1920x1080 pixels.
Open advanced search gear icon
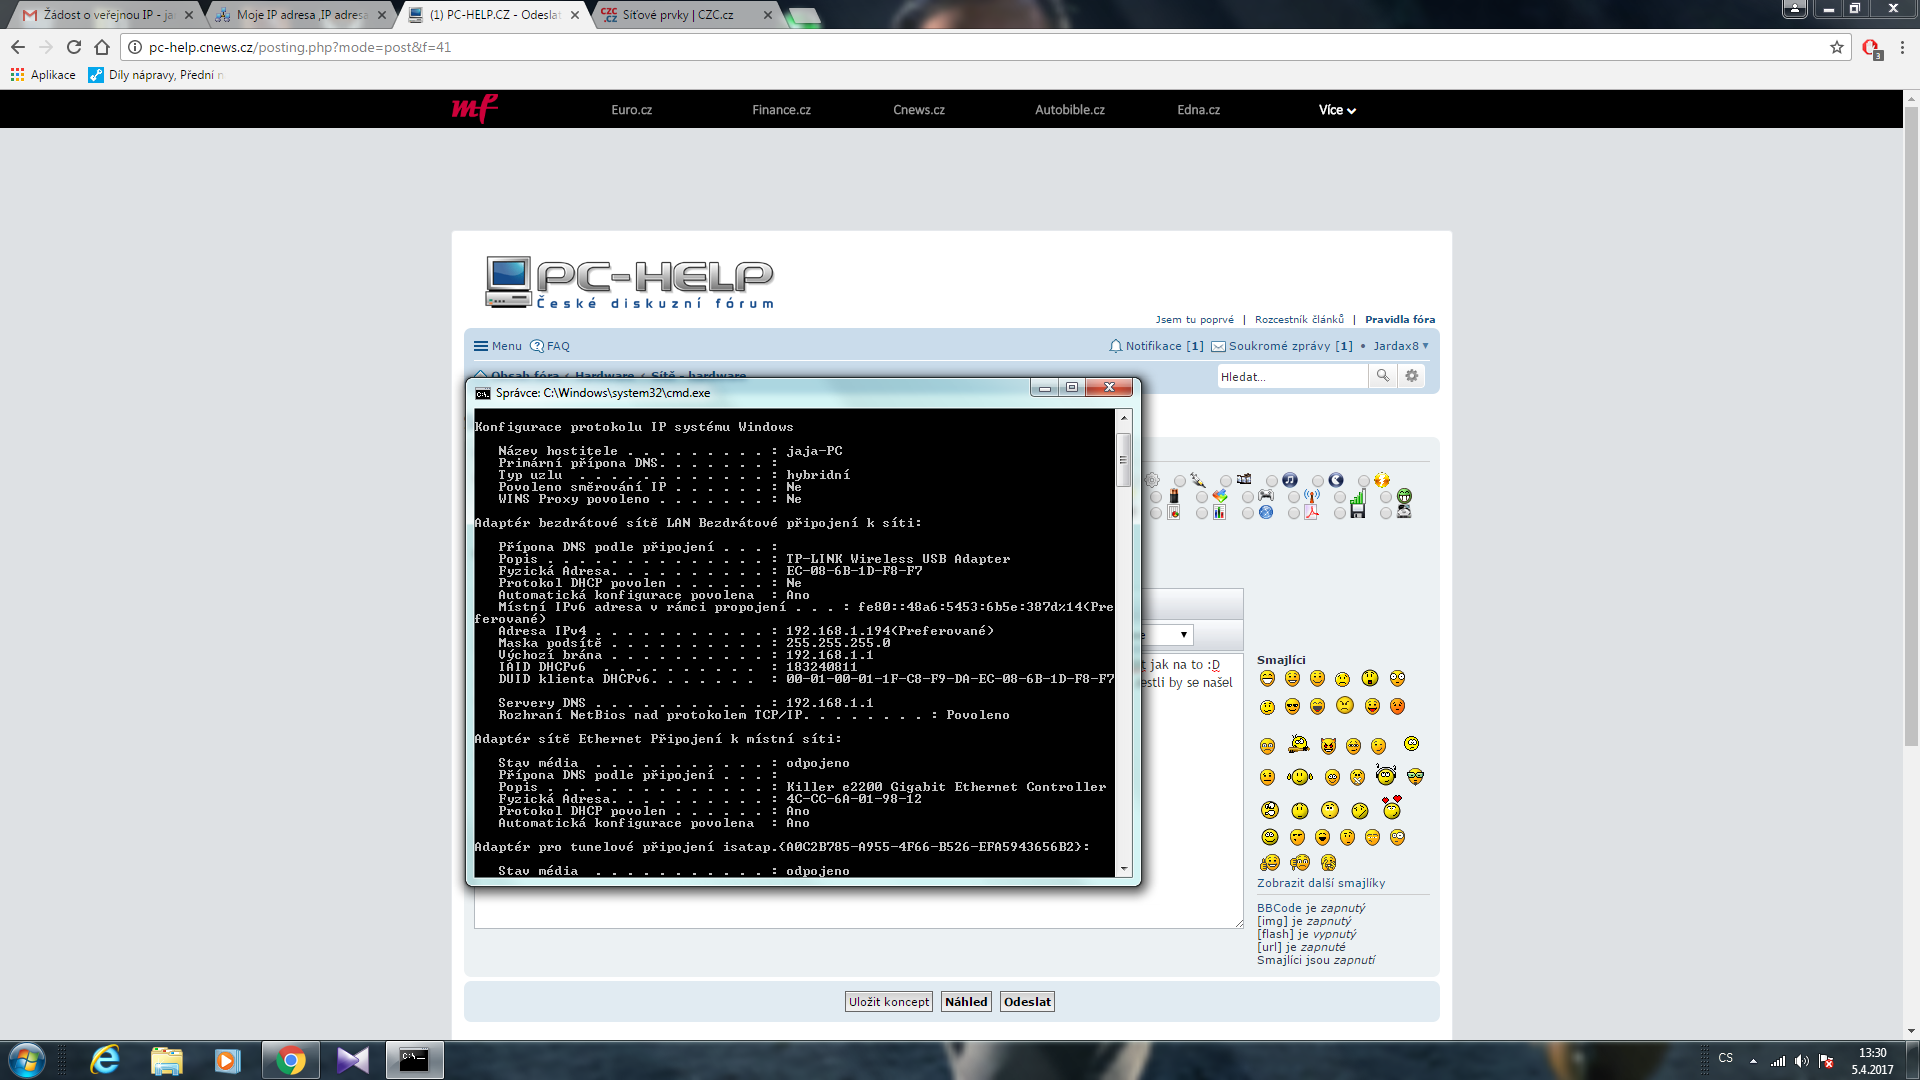tap(1412, 376)
